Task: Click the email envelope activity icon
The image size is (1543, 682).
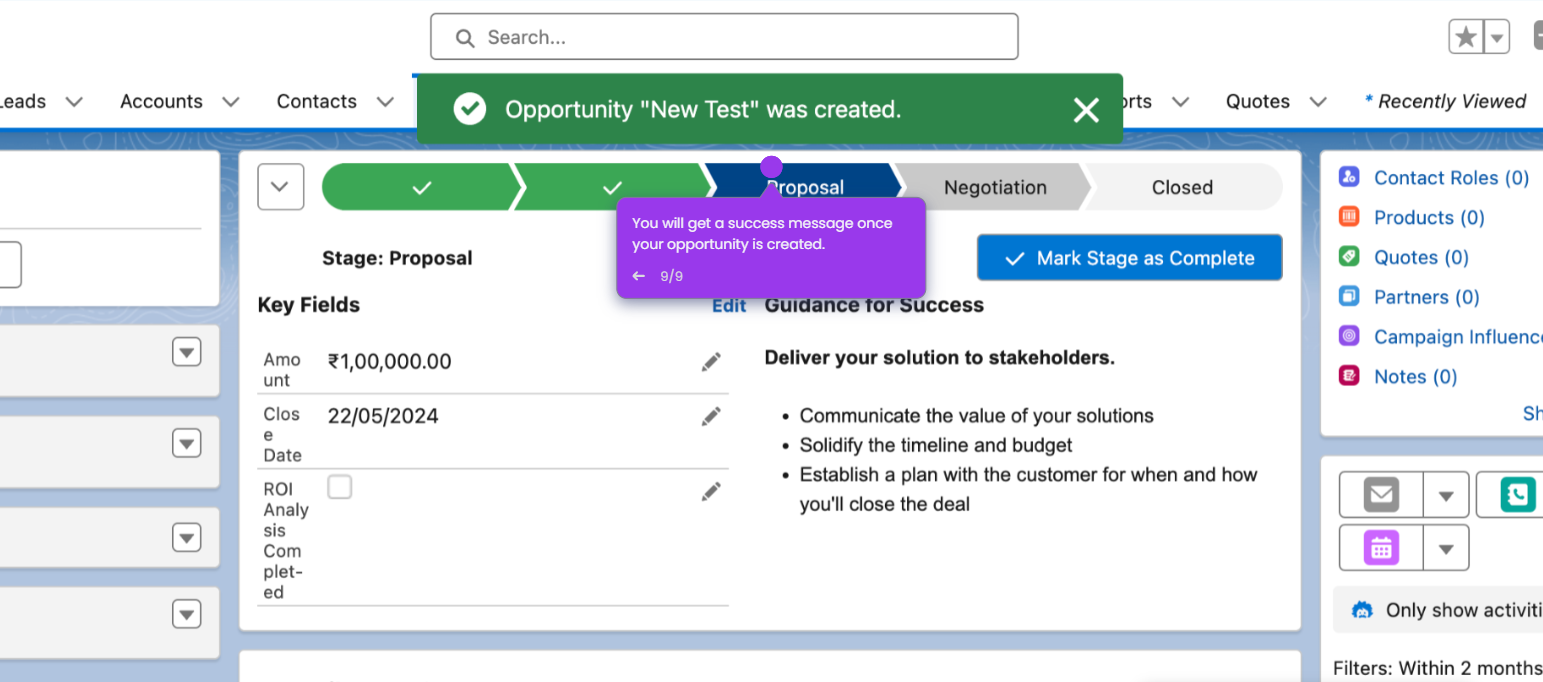Action: (1381, 495)
